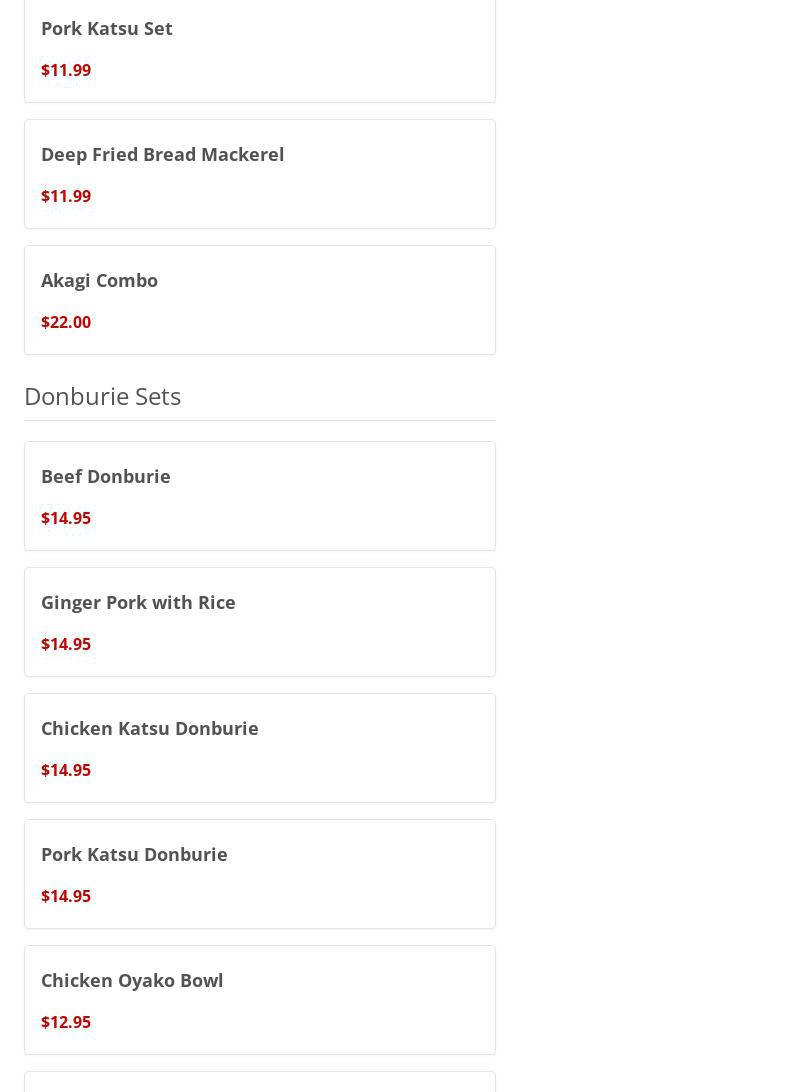
Task: Select the Chicken Oyako Bowl item
Action: pos(132,980)
